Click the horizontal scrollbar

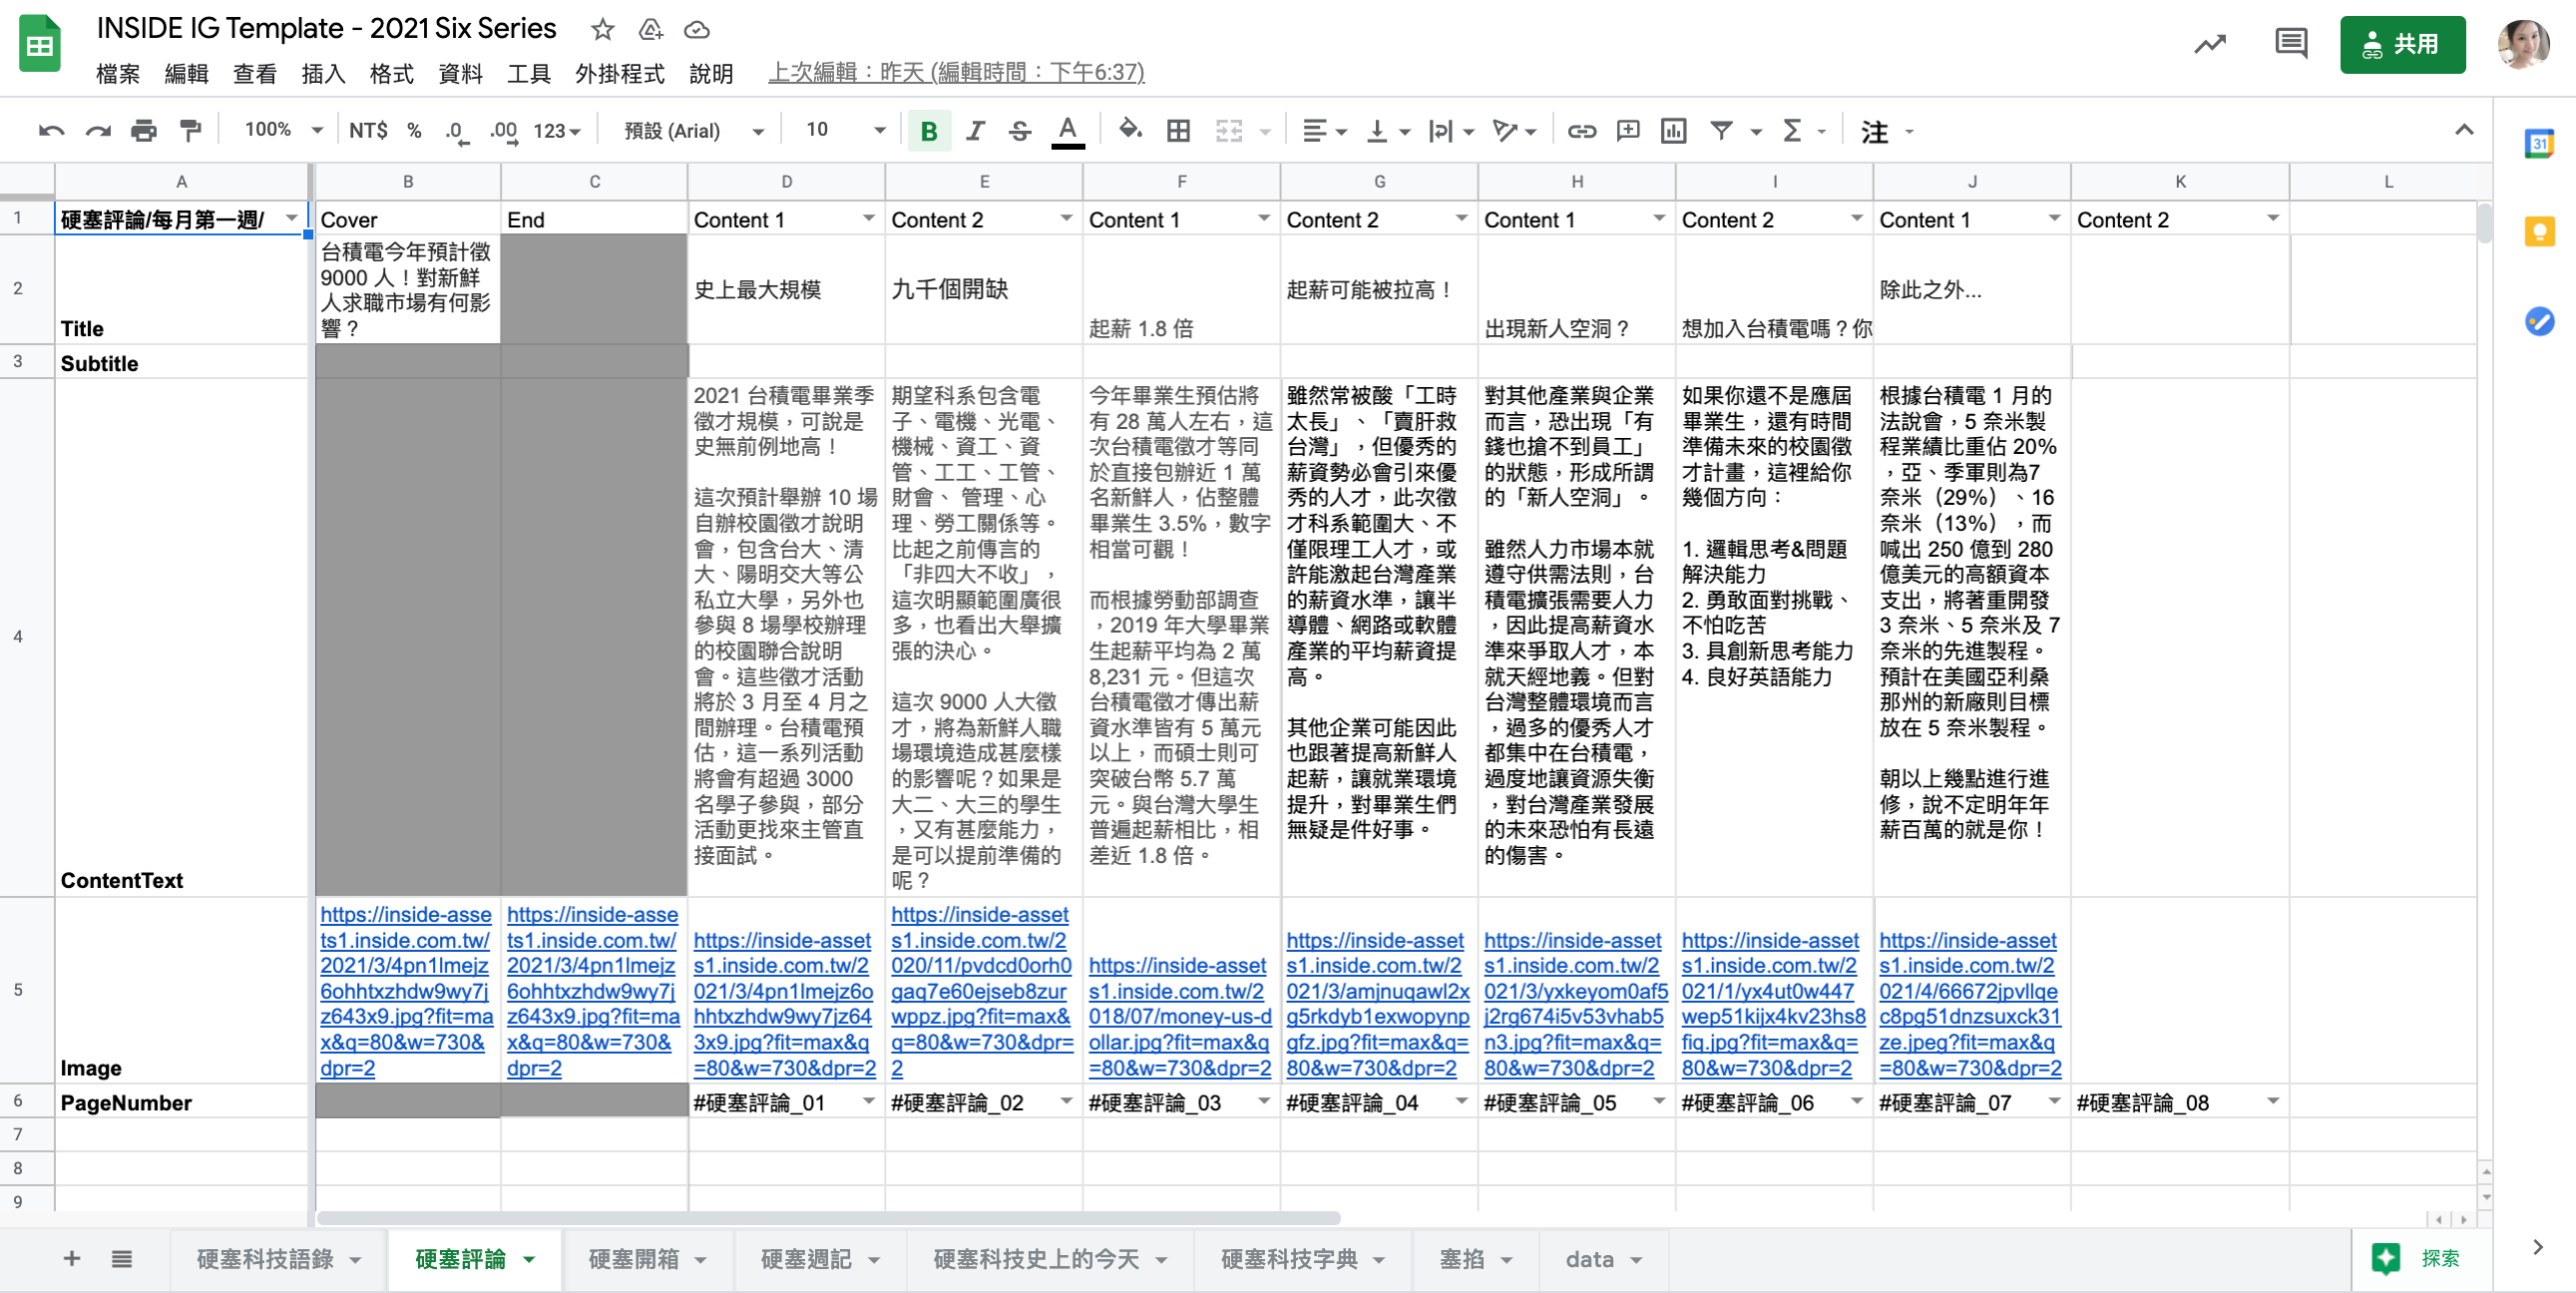pos(828,1218)
